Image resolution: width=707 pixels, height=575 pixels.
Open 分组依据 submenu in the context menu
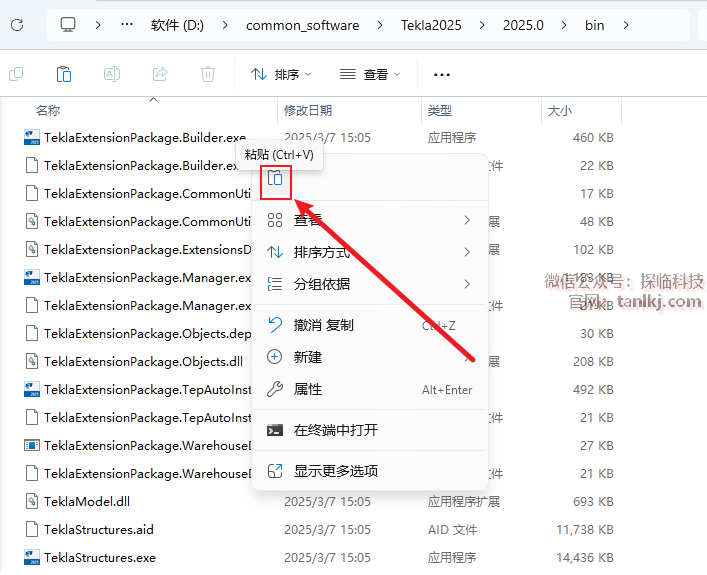[370, 284]
